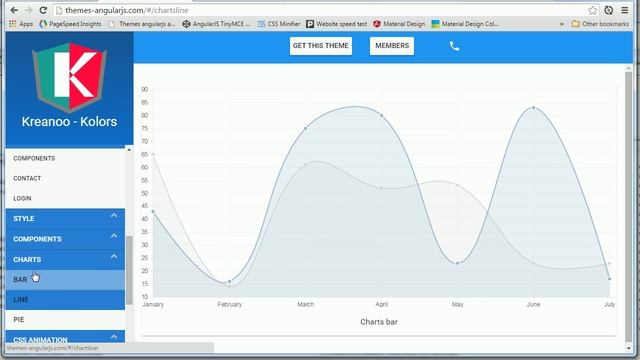This screenshot has width=640, height=360.
Task: Open PageSpeed Insights bookmark
Action: pos(70,24)
